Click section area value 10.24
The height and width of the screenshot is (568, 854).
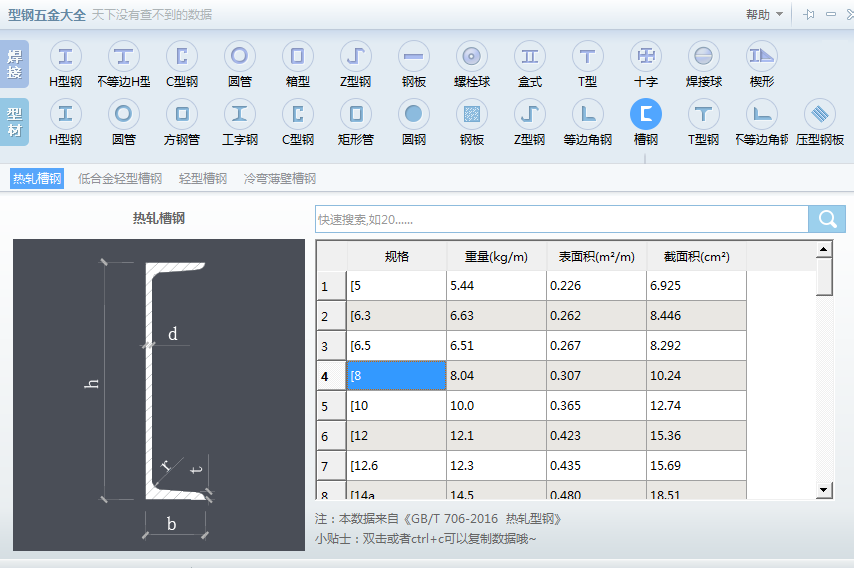(x=697, y=376)
